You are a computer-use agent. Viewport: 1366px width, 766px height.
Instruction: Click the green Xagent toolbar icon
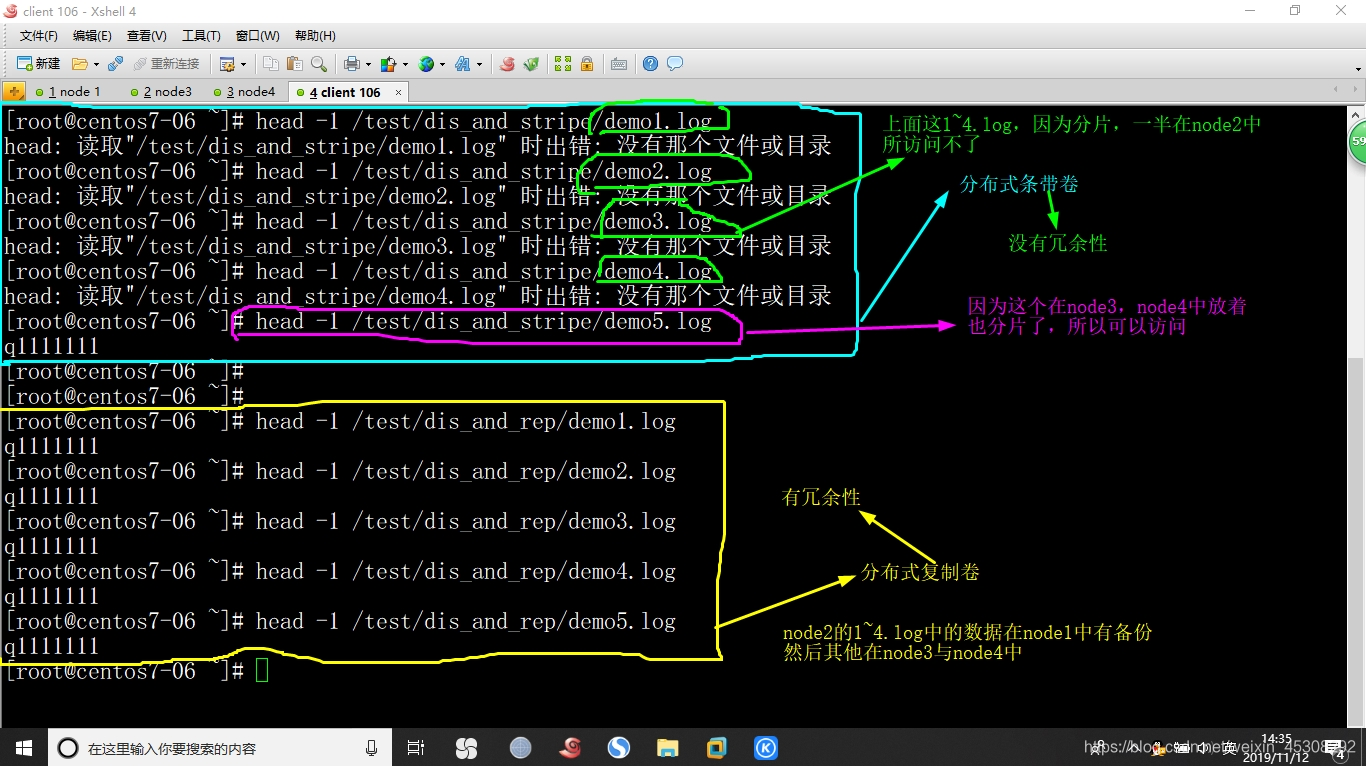[532, 63]
